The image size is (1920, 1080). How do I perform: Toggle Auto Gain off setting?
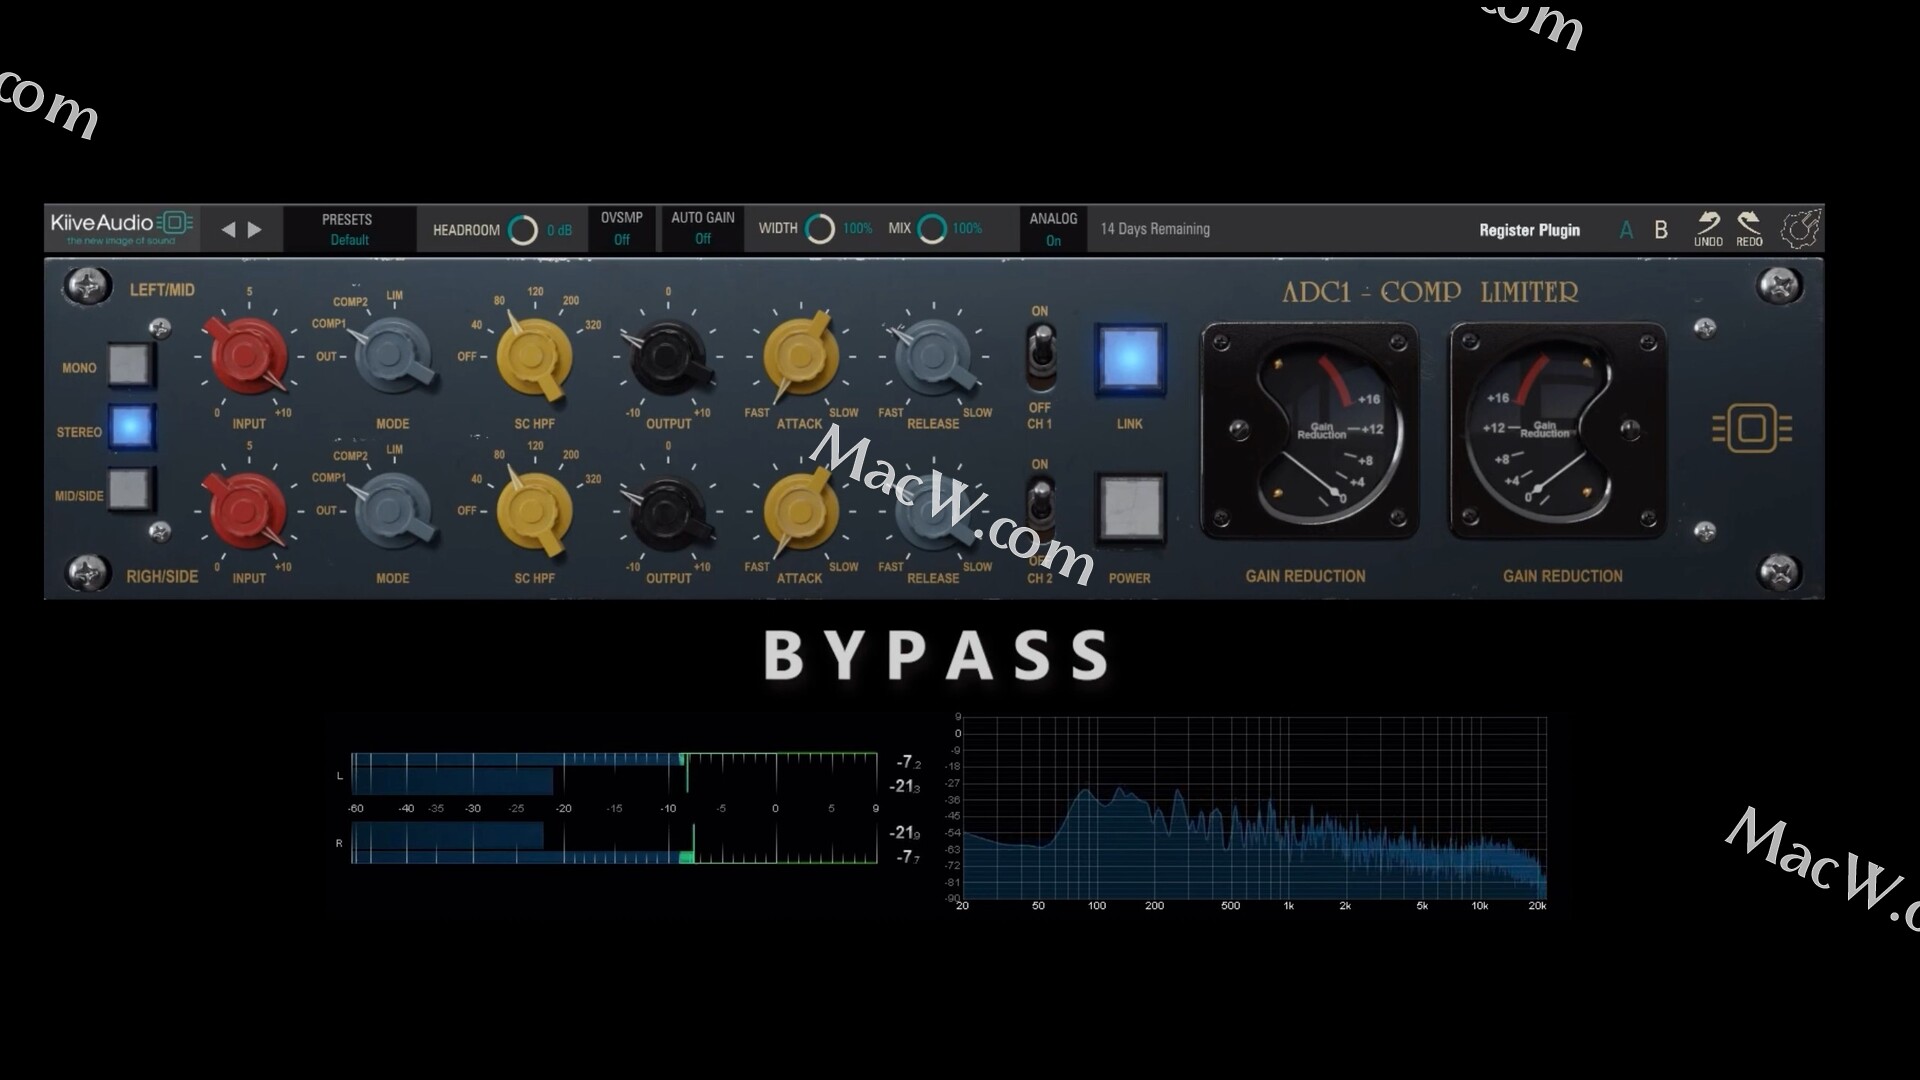702,228
